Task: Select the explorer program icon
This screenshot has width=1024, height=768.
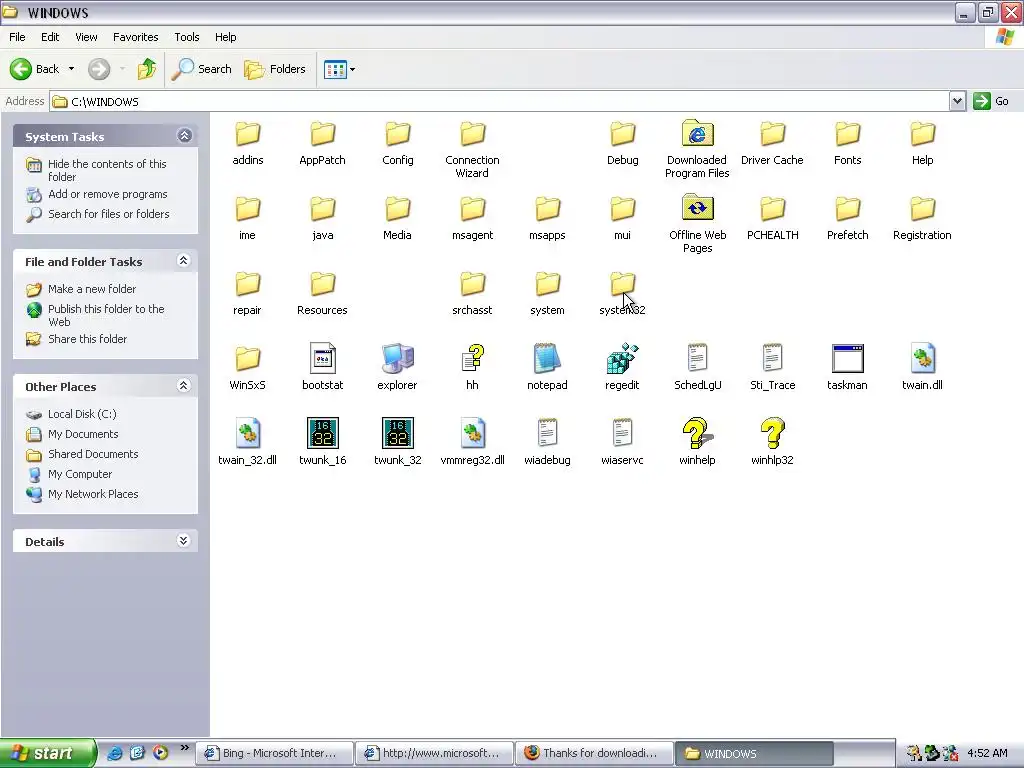Action: tap(397, 359)
